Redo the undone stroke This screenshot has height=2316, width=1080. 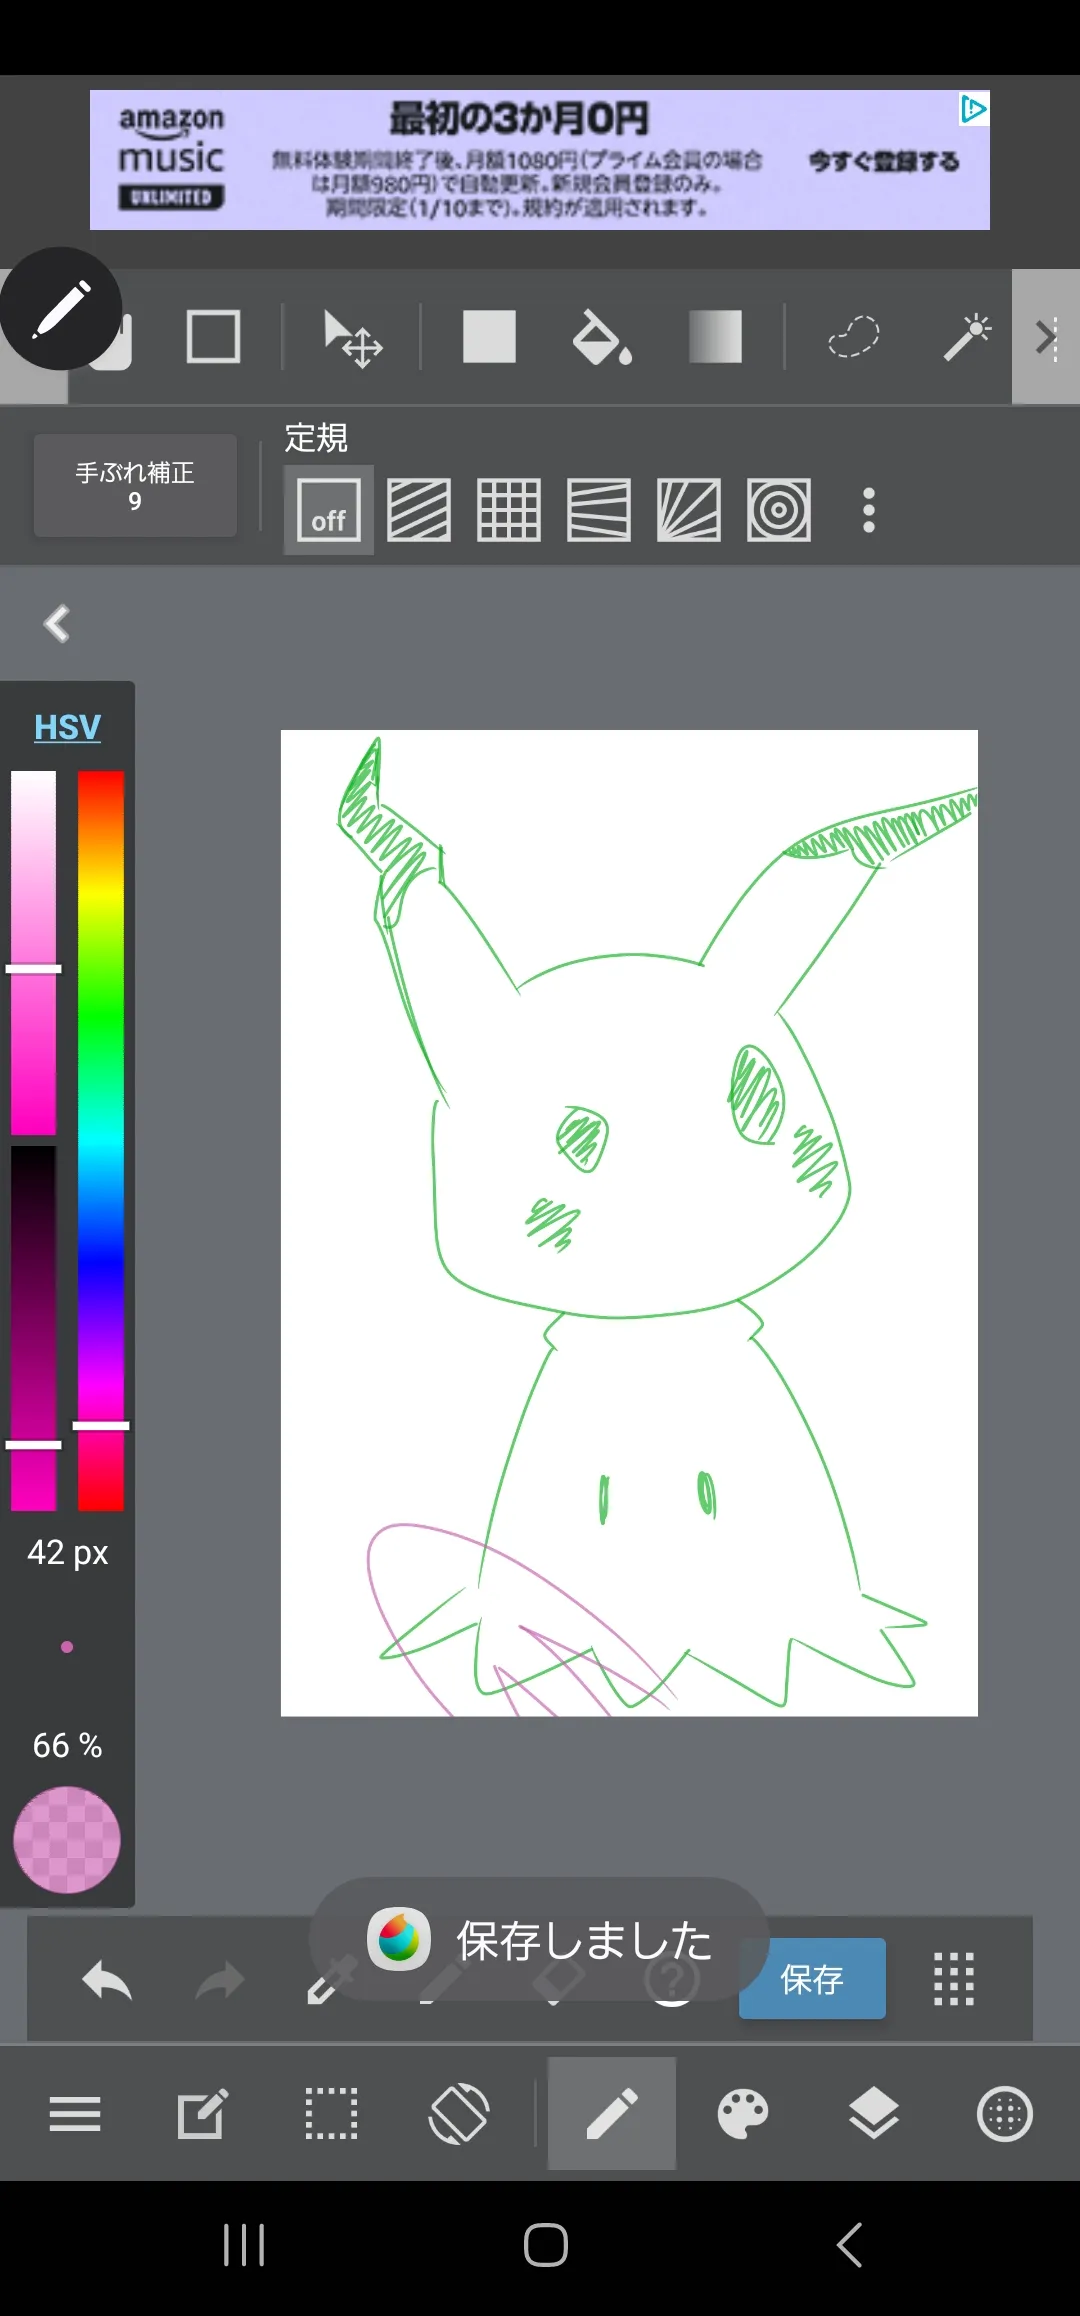(220, 1980)
